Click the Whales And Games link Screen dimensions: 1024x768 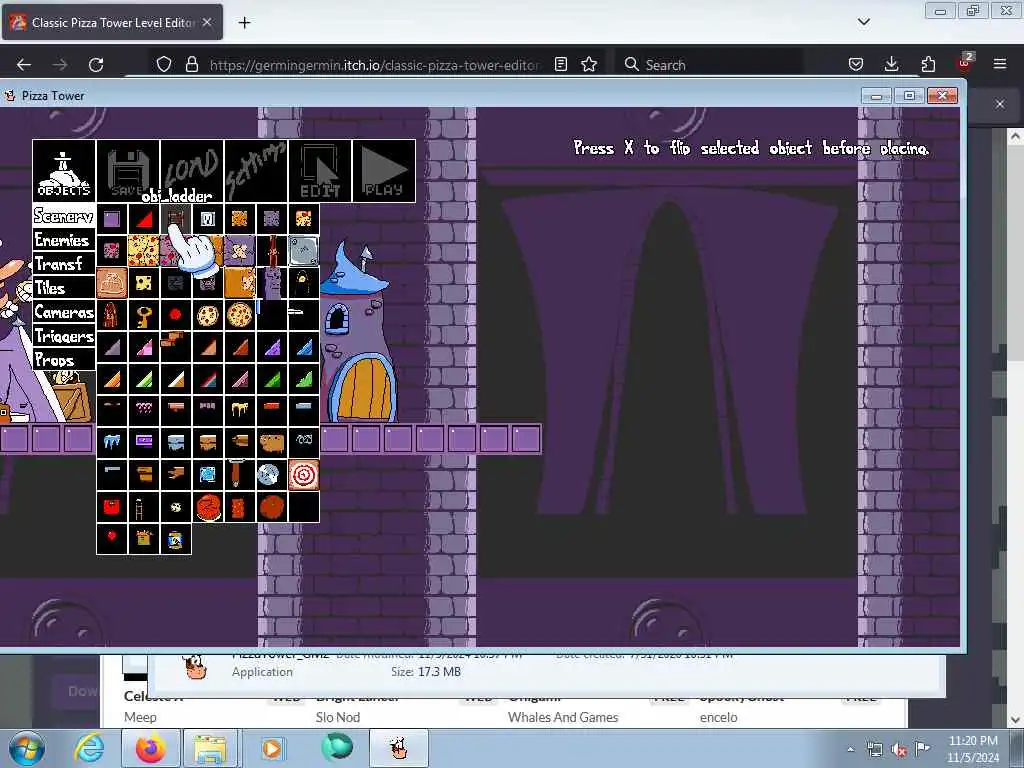pyautogui.click(x=563, y=717)
